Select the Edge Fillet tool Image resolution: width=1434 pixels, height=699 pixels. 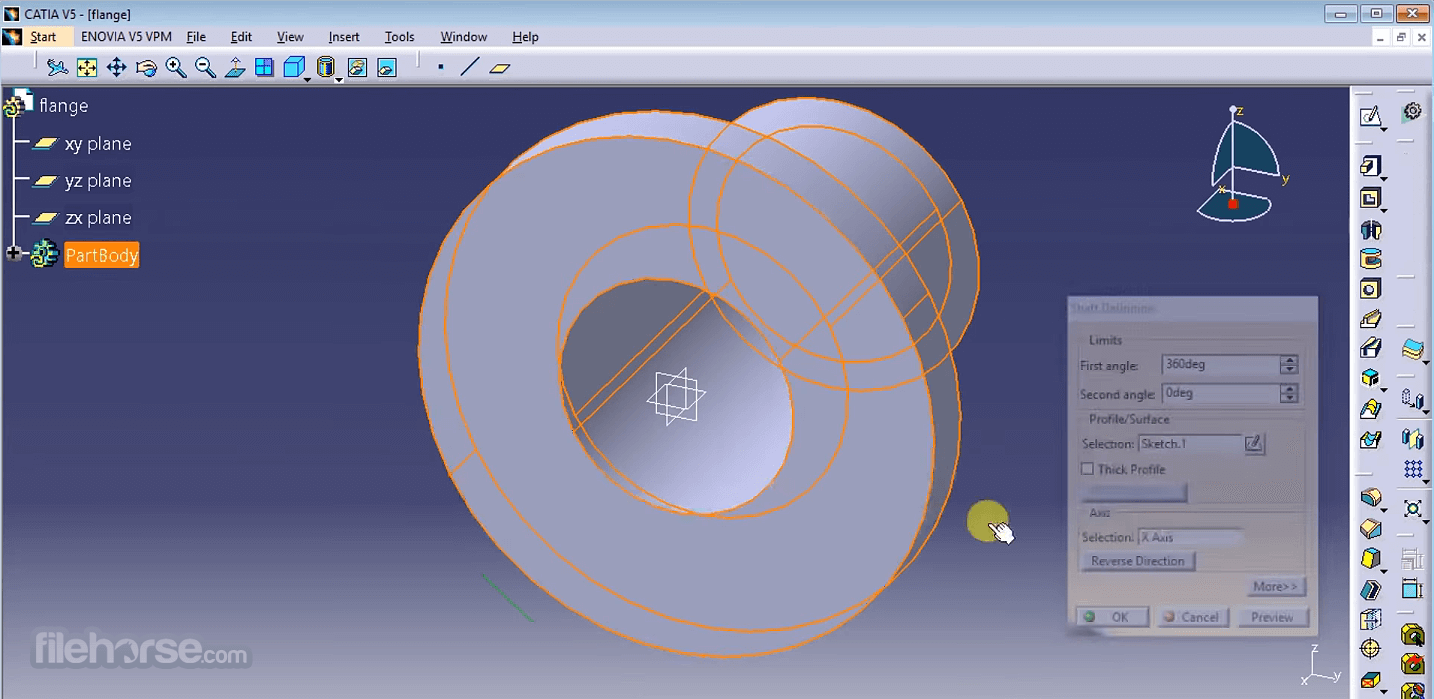pos(1370,497)
